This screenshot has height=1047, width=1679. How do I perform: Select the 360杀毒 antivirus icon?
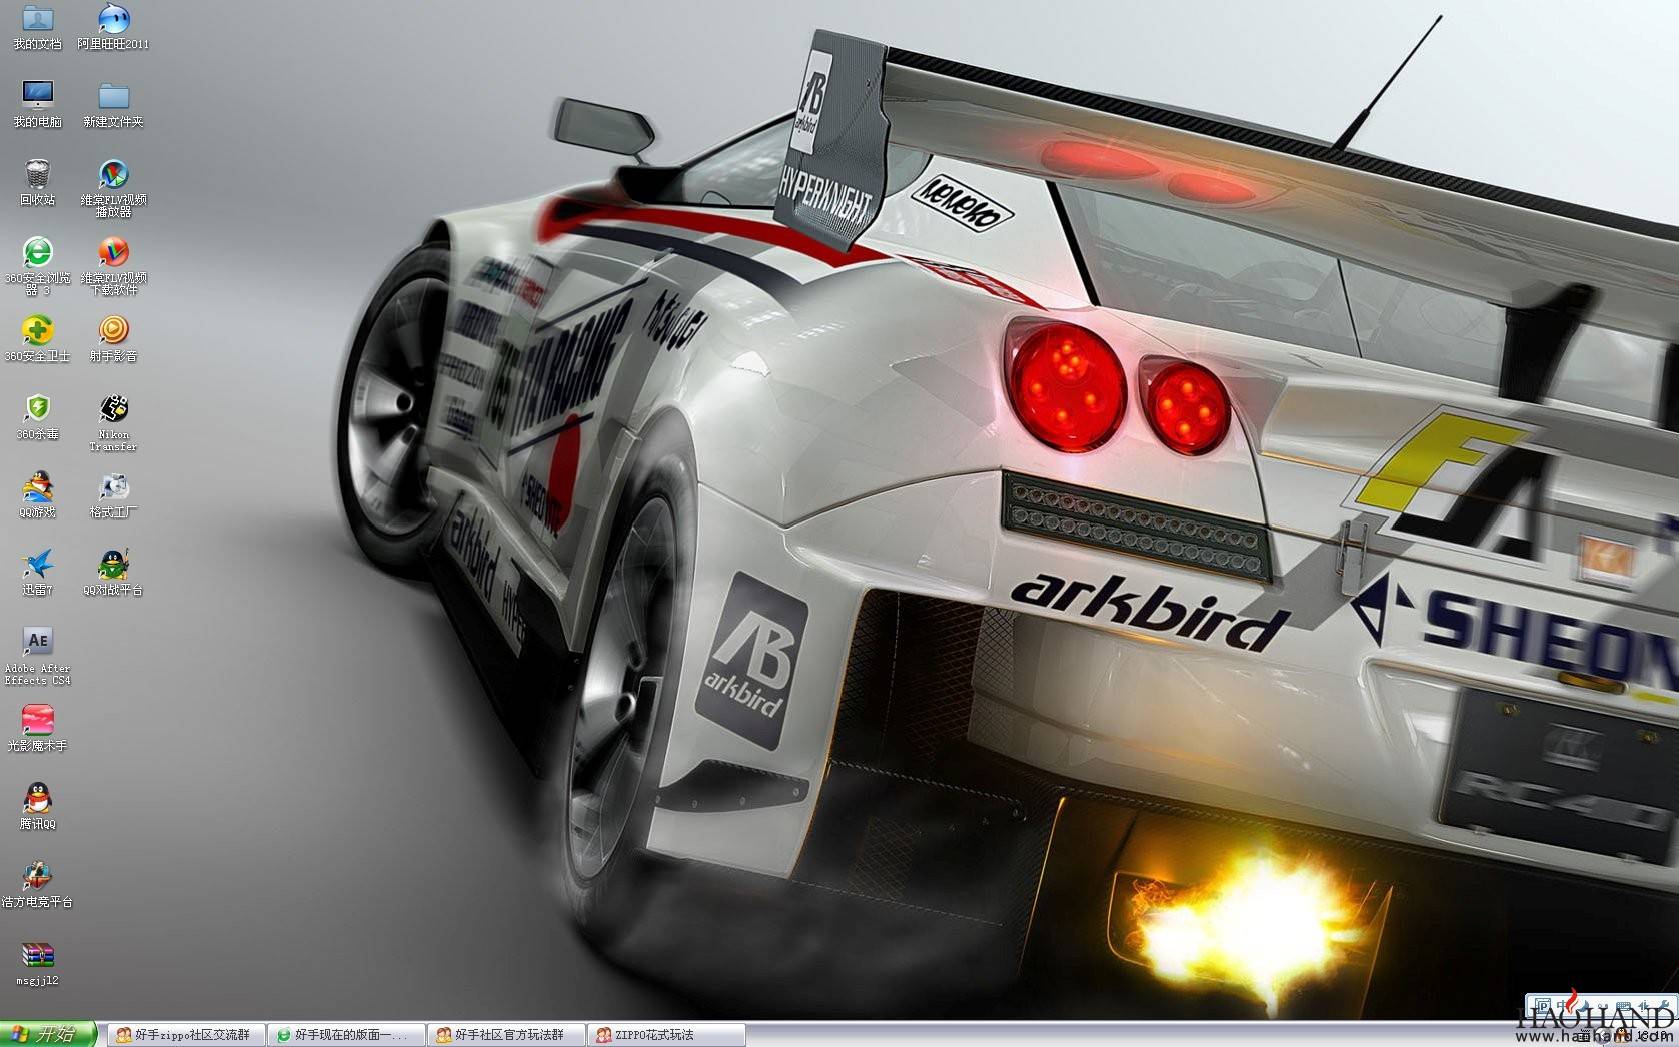pos(37,416)
